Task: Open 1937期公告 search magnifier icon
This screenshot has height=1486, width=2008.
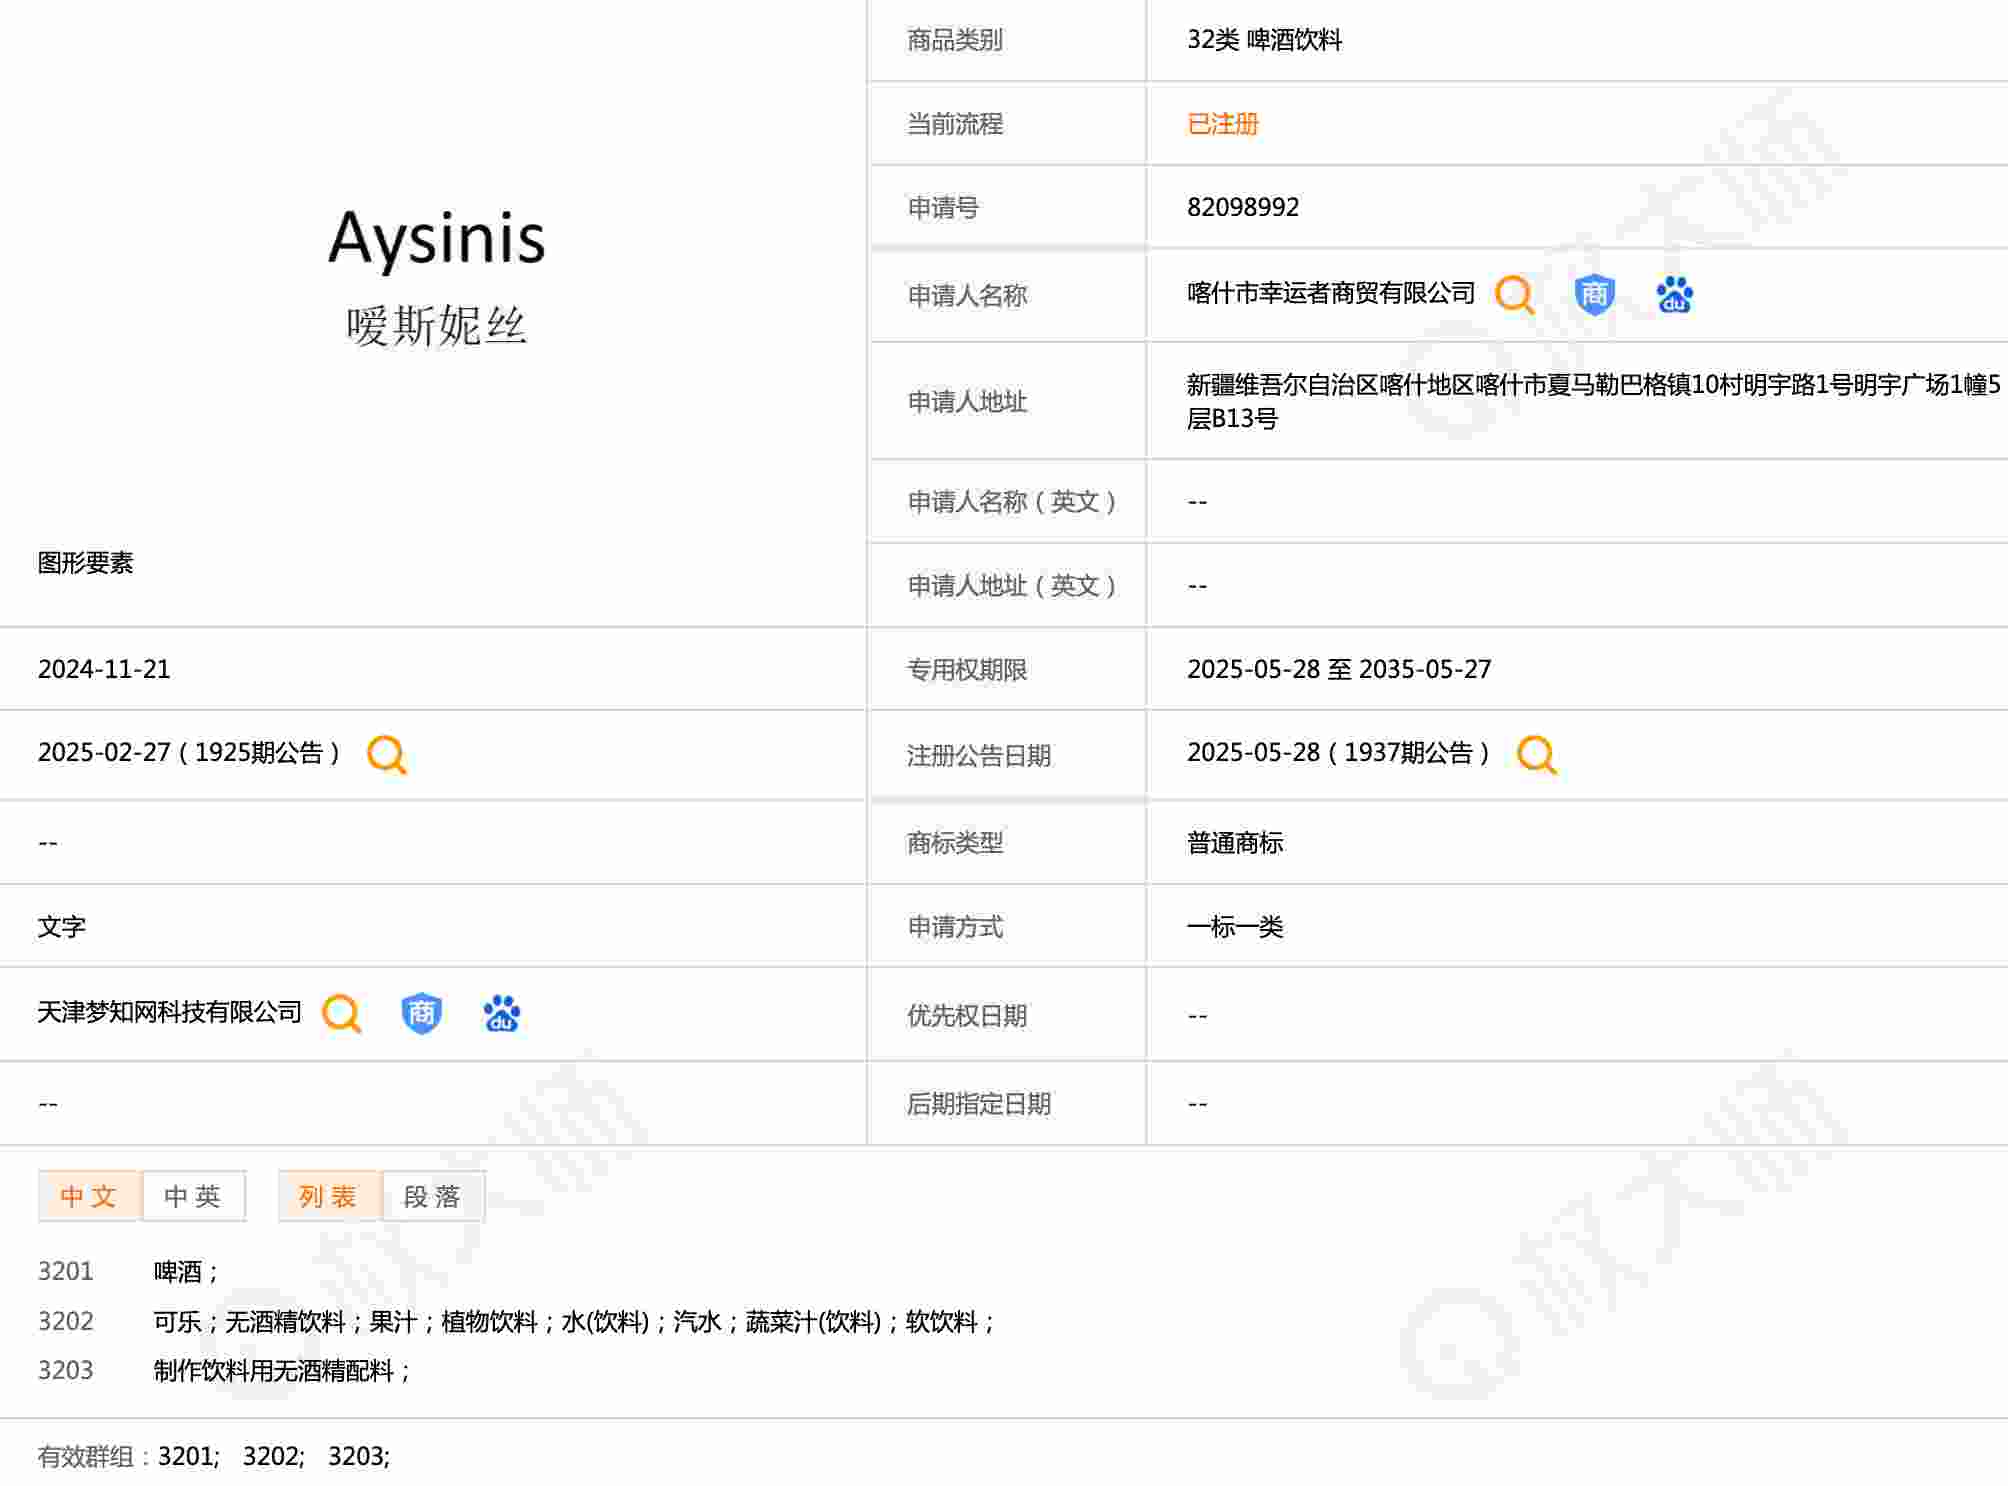Action: [x=1537, y=754]
